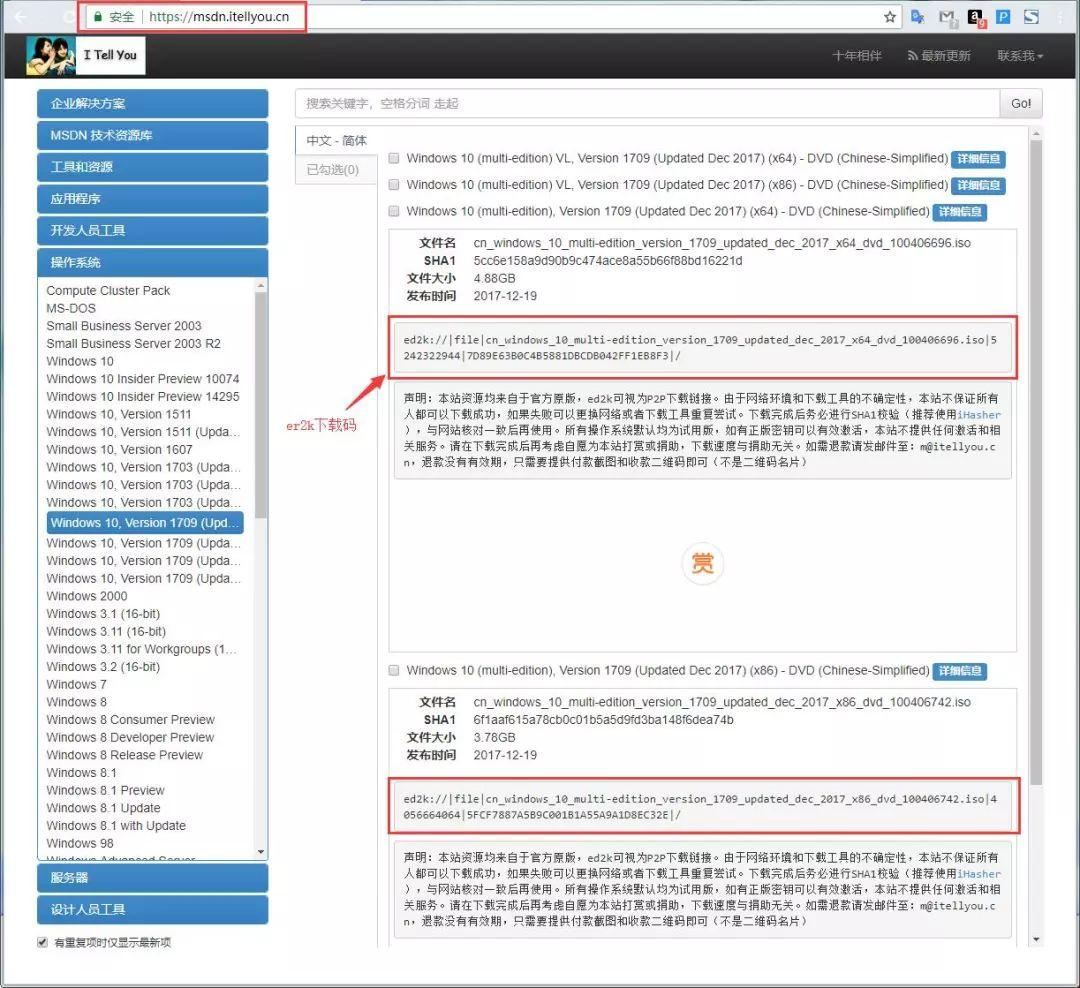Open iHasher link in second disclaimer
The width and height of the screenshot is (1080, 988).
coord(979,874)
